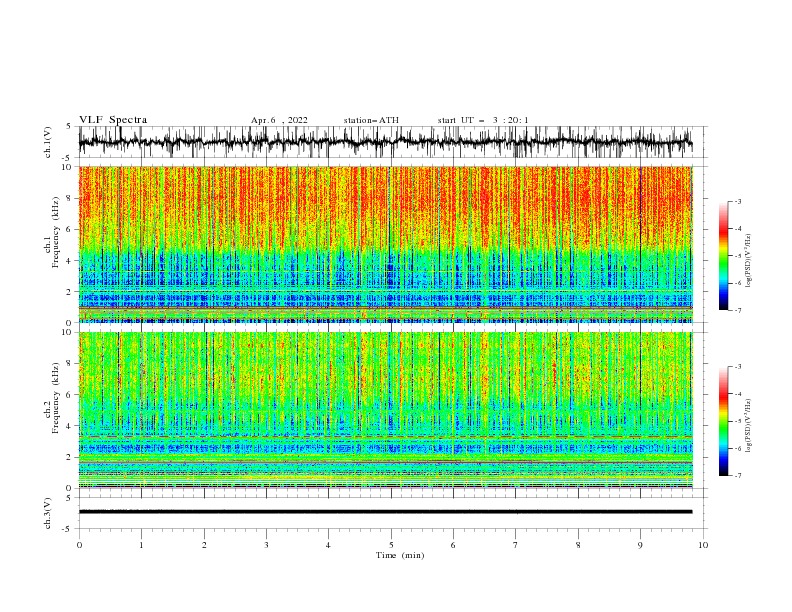Image resolution: width=792 pixels, height=612 pixels.
Task: Click the "station=ATH" header label
Action: pyautogui.click(x=371, y=120)
